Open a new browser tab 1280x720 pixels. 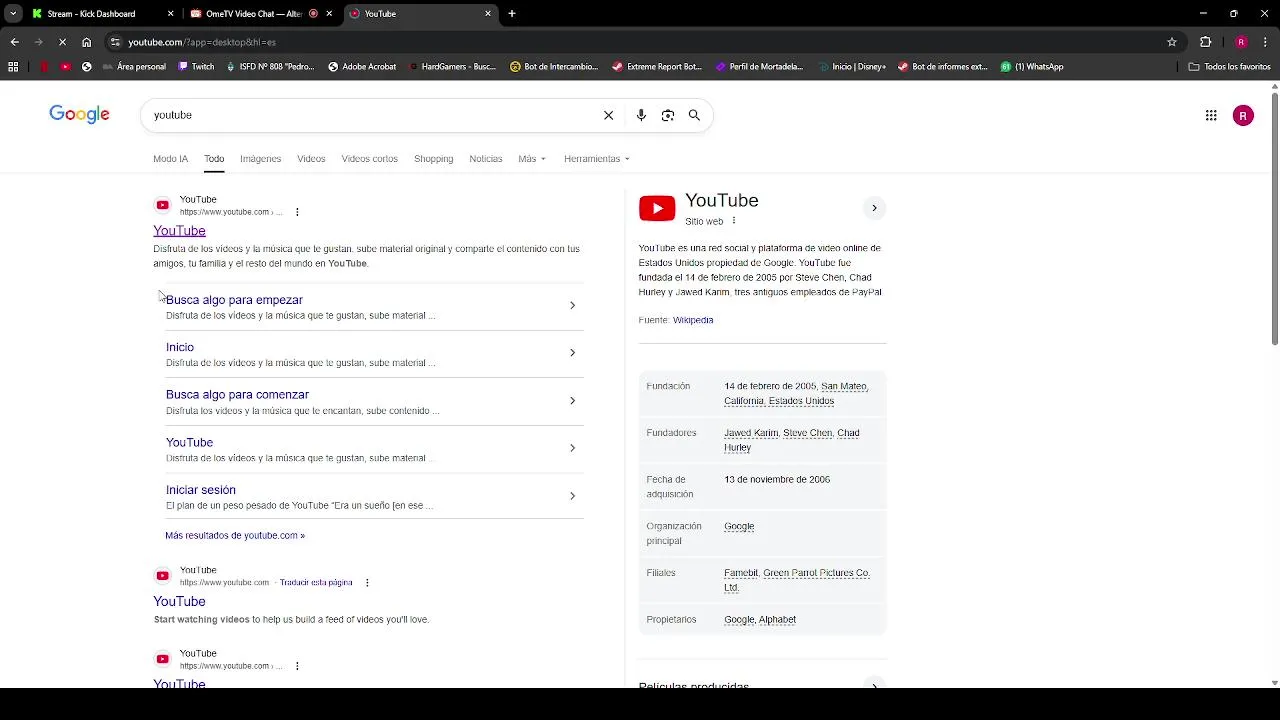pos(512,14)
